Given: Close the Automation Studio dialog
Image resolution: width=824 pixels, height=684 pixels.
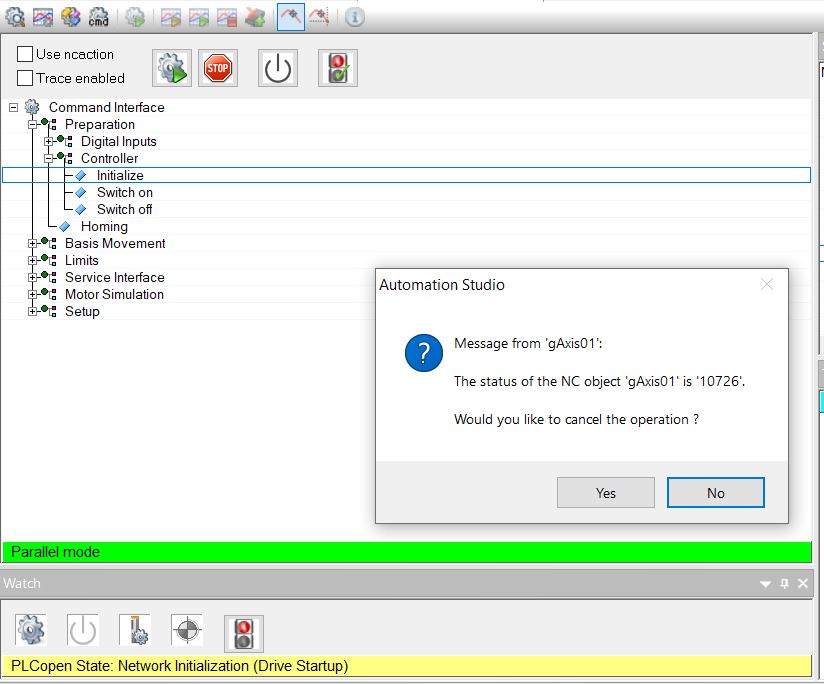Looking at the screenshot, I should [767, 284].
